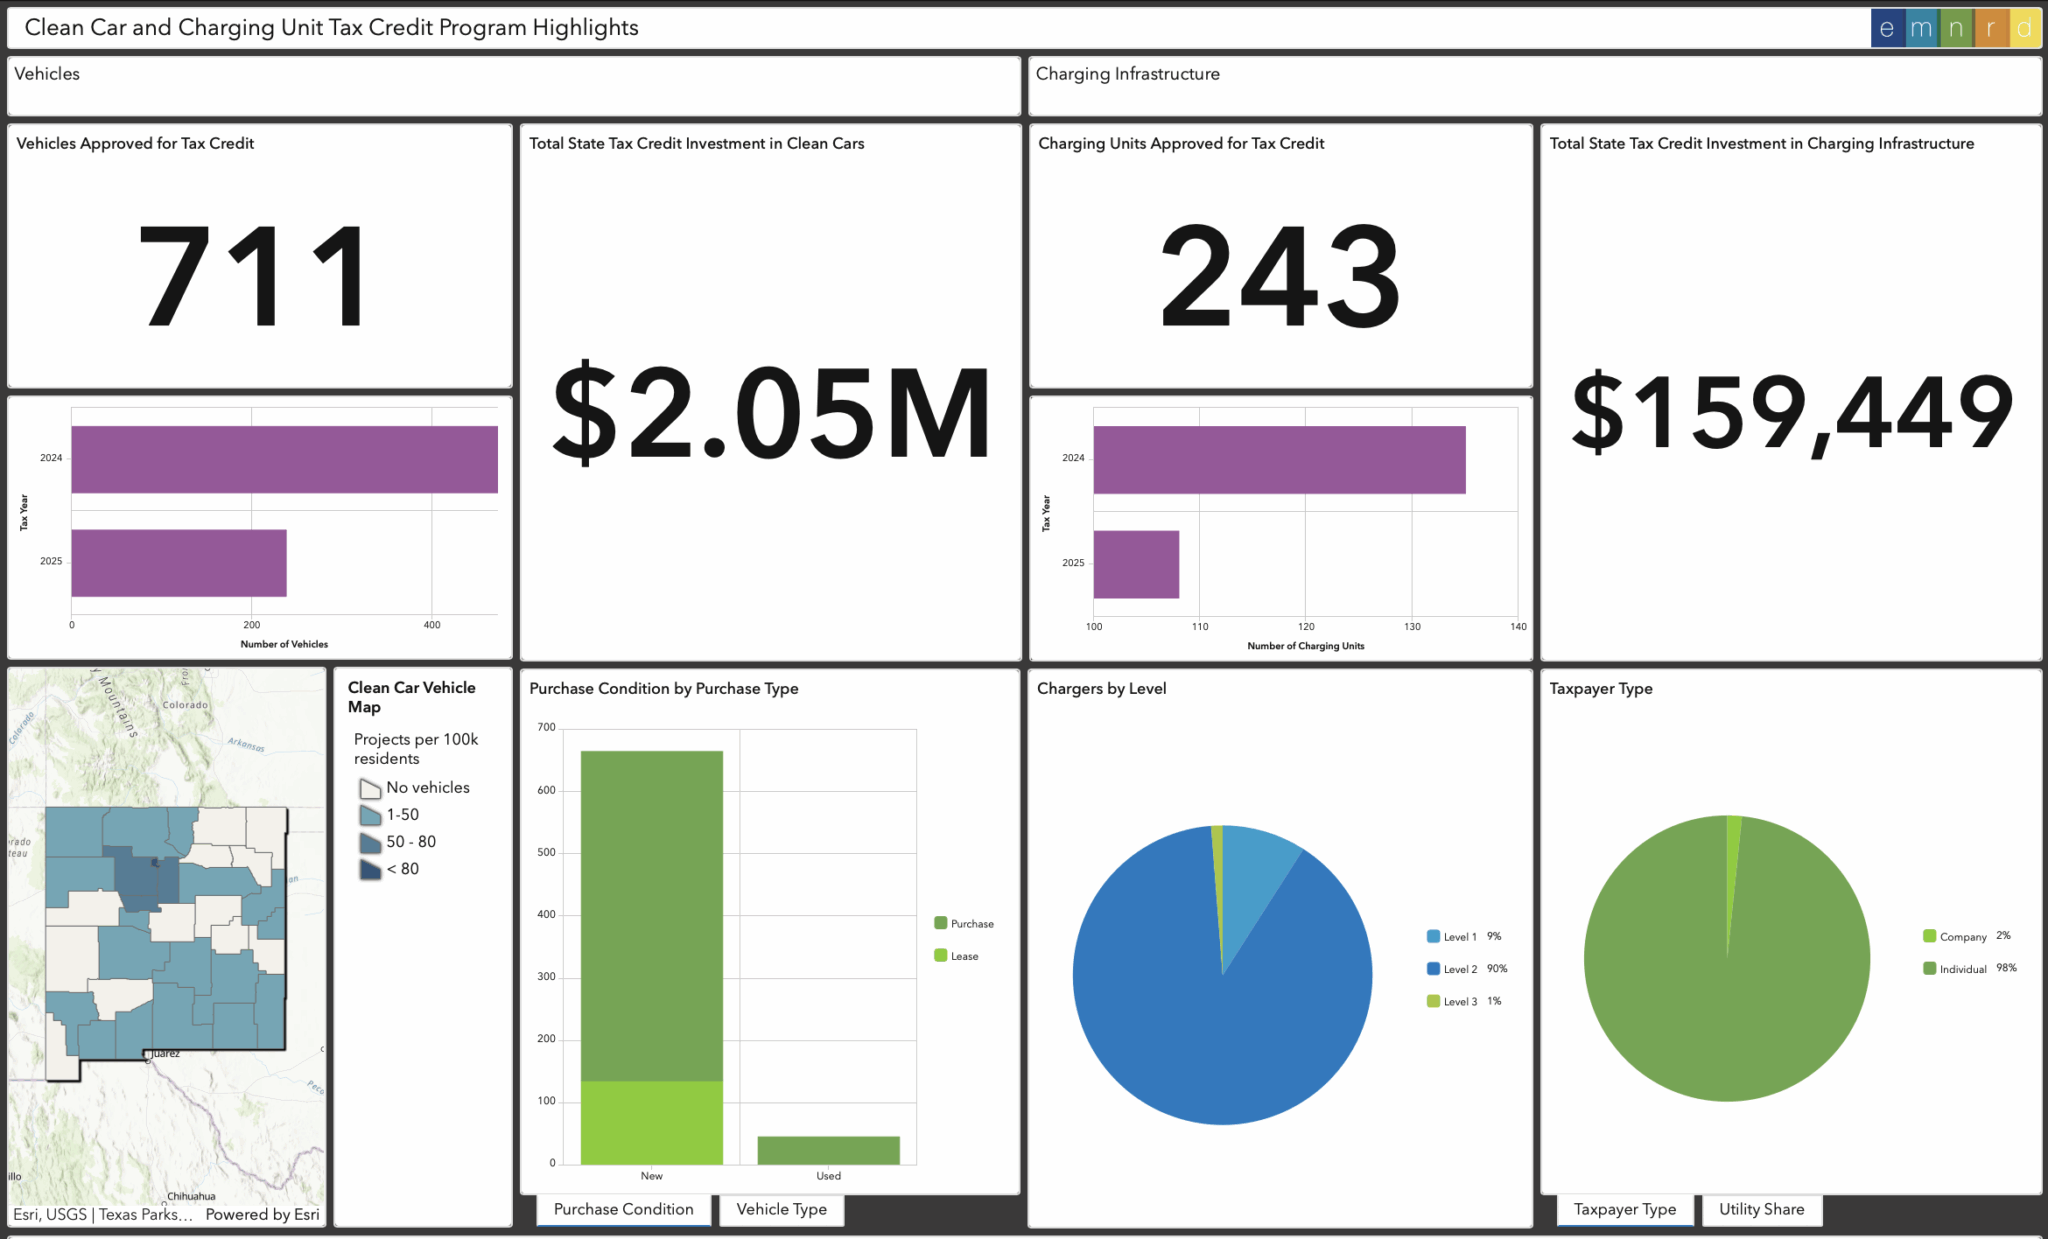Viewport: 2048px width, 1239px height.
Task: Click the '1-50' map legend symbol
Action: [x=370, y=815]
